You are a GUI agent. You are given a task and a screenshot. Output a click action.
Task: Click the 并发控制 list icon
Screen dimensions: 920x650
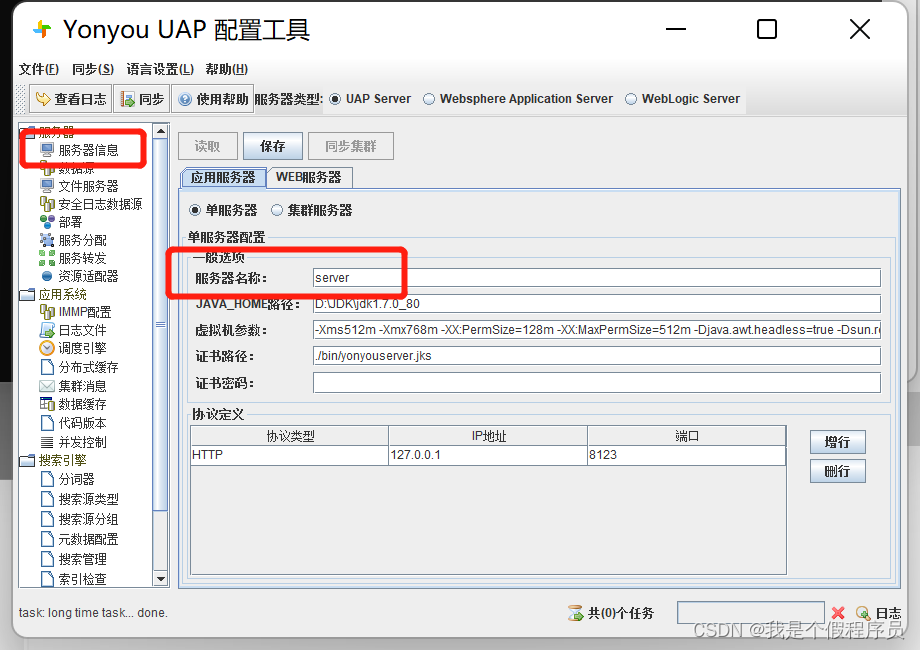coord(47,442)
